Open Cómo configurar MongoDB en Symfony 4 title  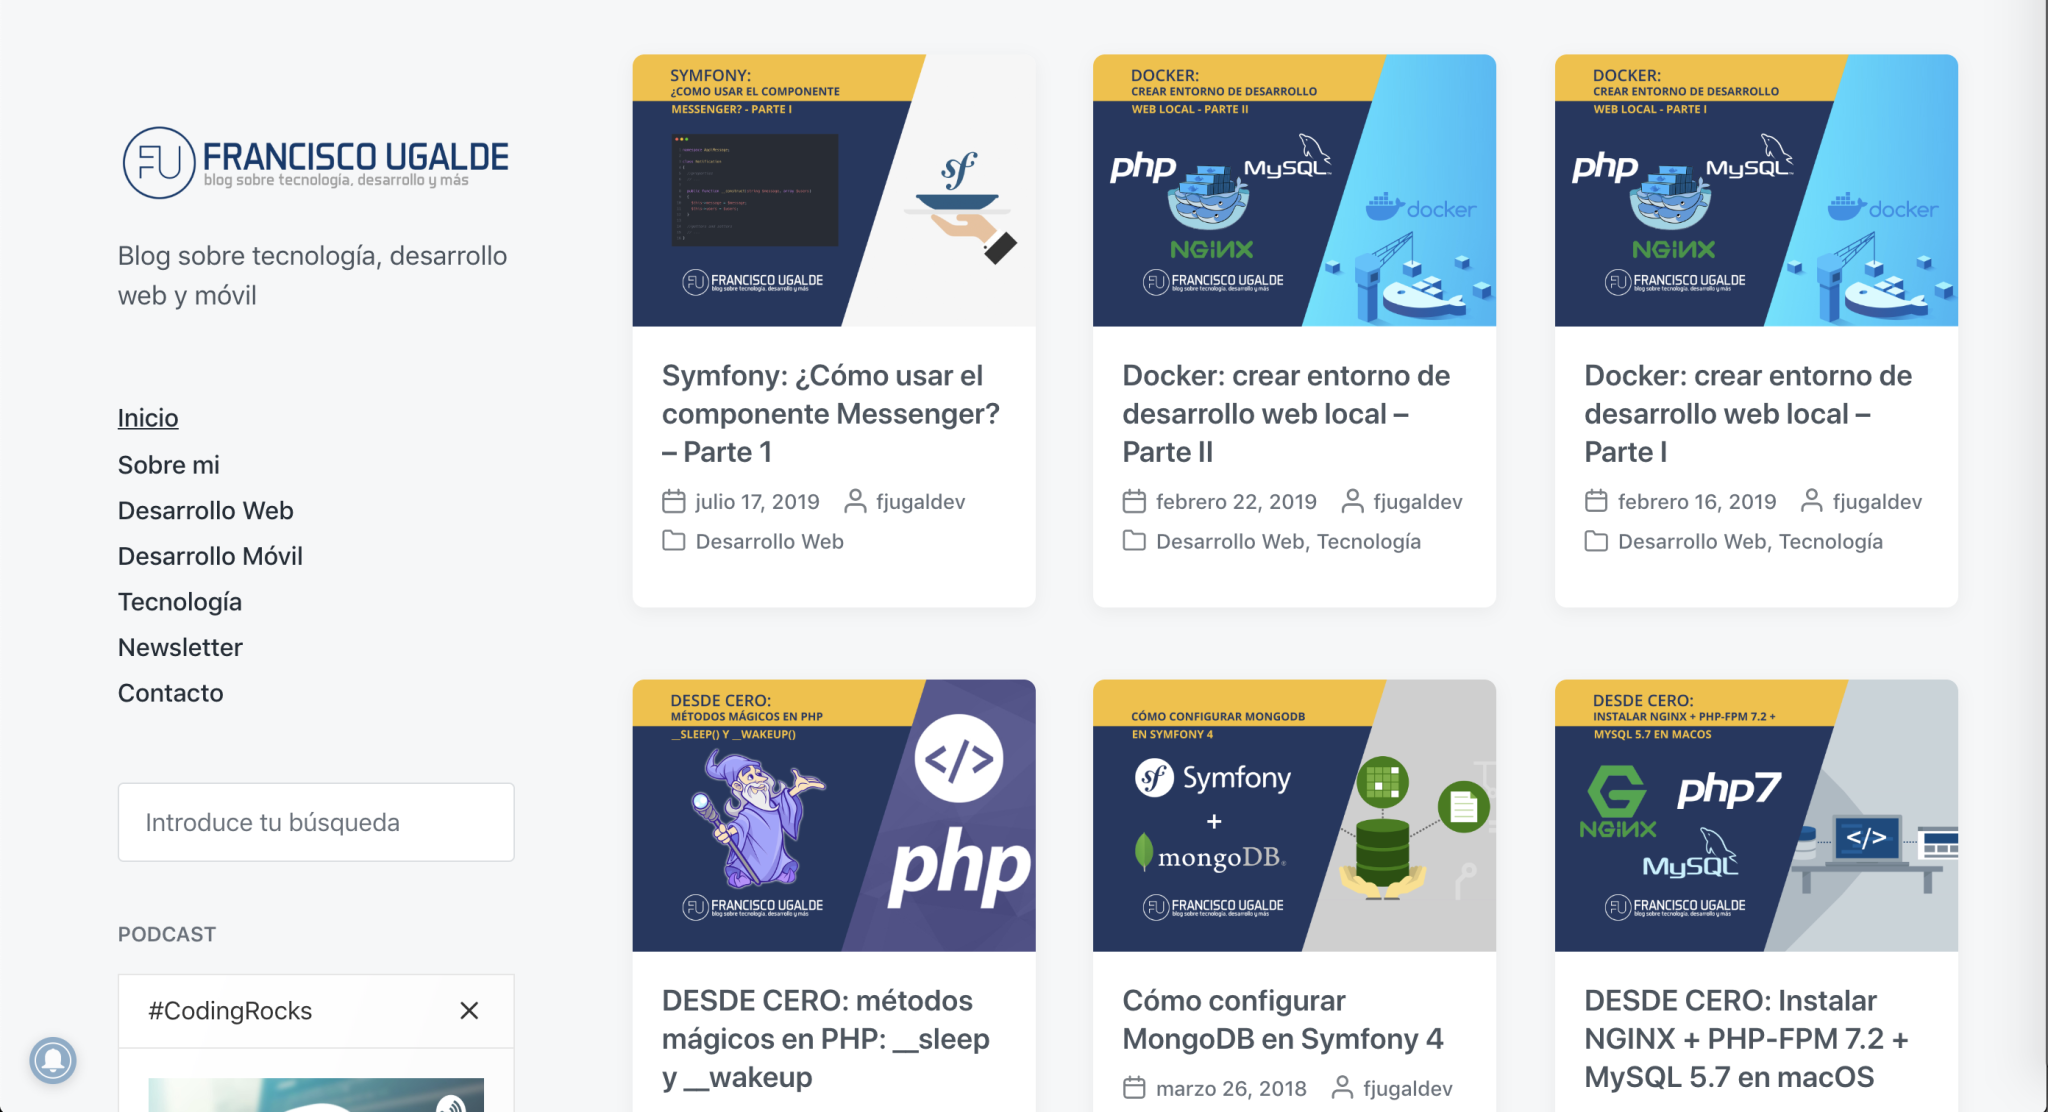[1283, 1020]
